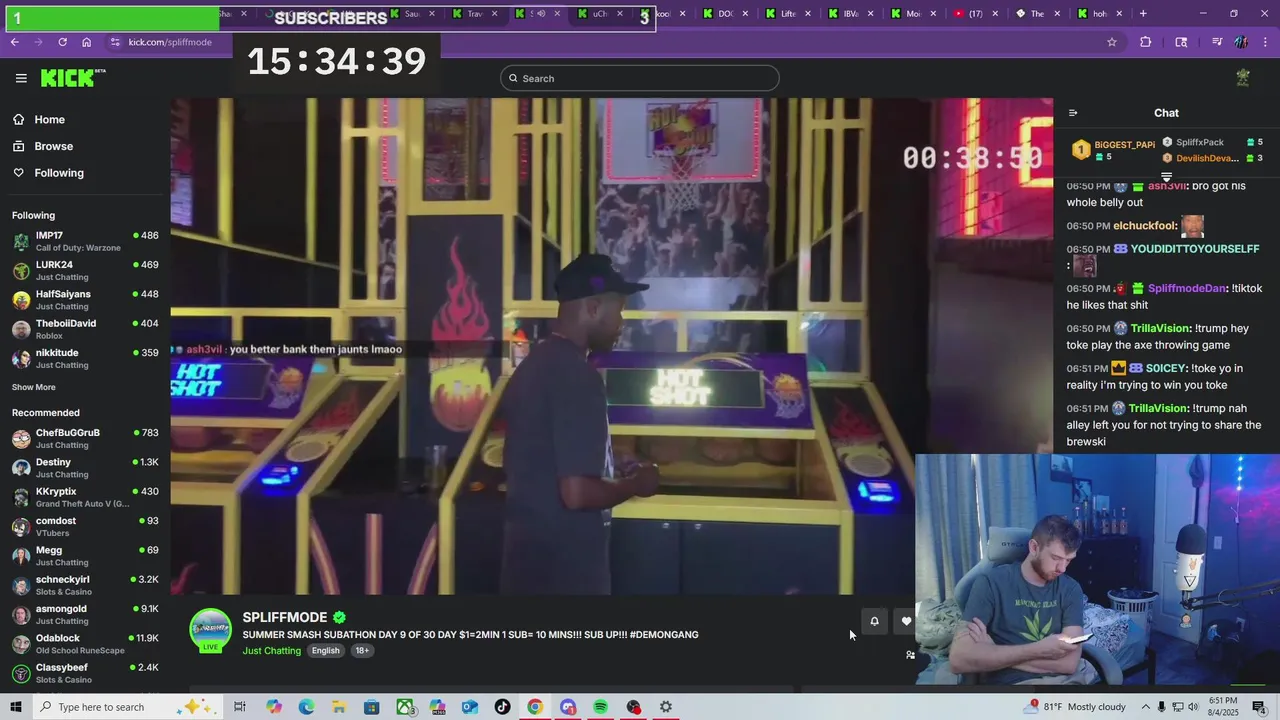
Task: Reload the page with refresh icon
Action: pyautogui.click(x=63, y=42)
